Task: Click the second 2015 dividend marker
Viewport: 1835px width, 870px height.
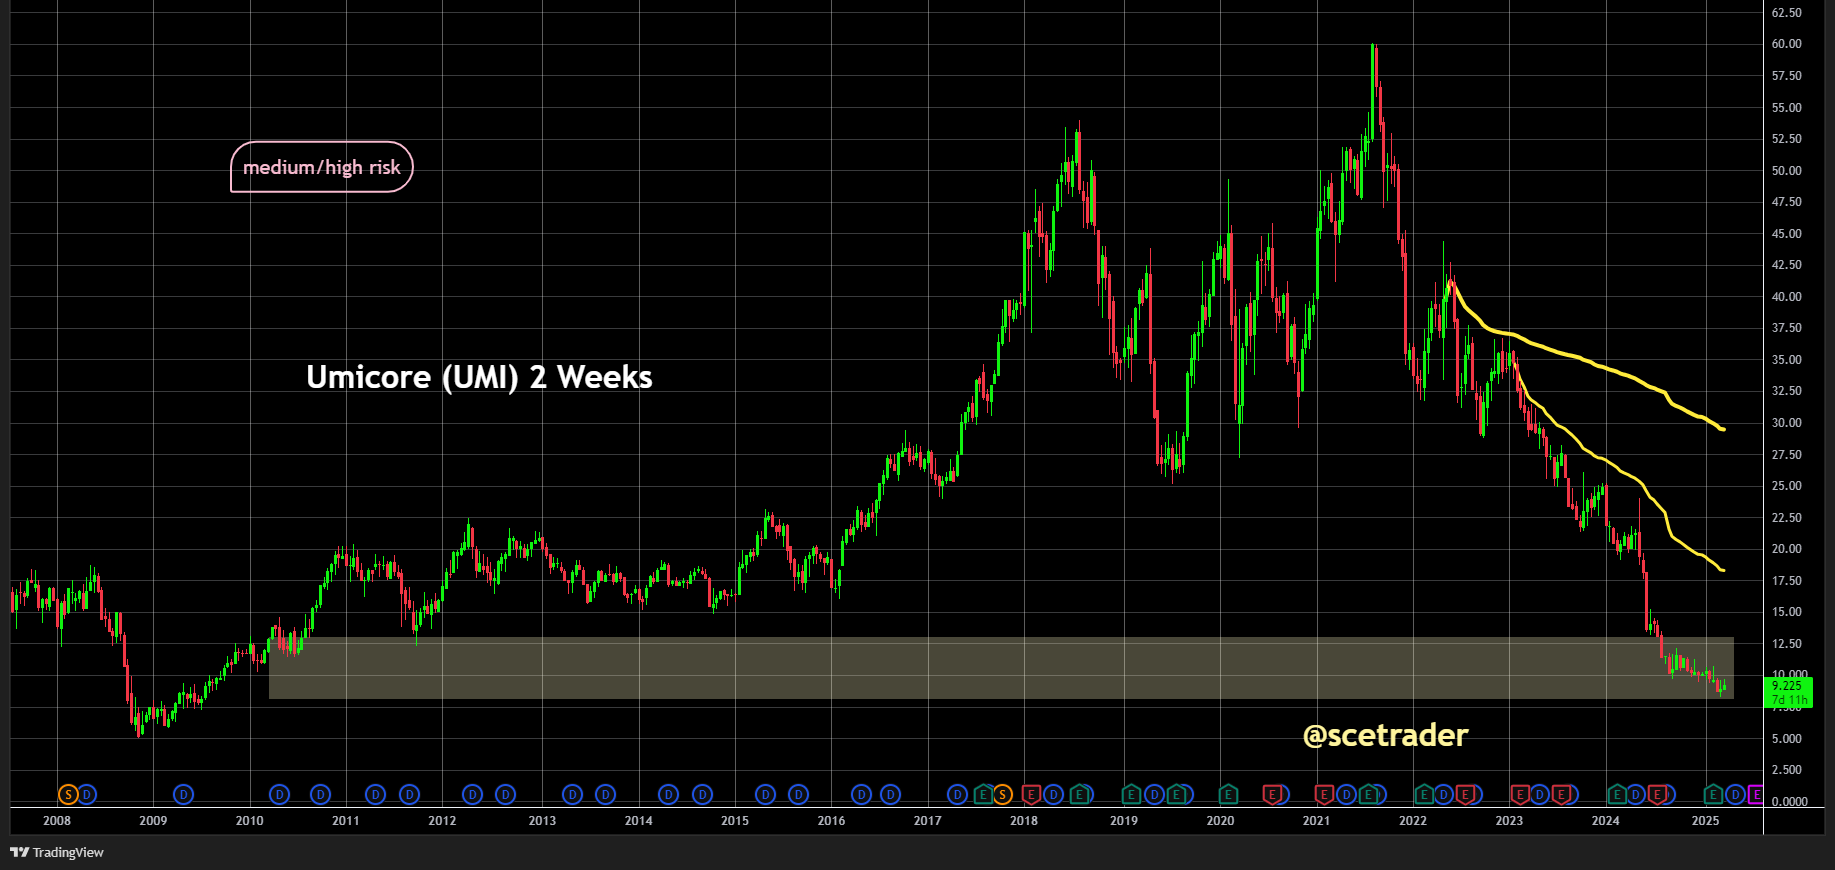Action: click(x=798, y=795)
